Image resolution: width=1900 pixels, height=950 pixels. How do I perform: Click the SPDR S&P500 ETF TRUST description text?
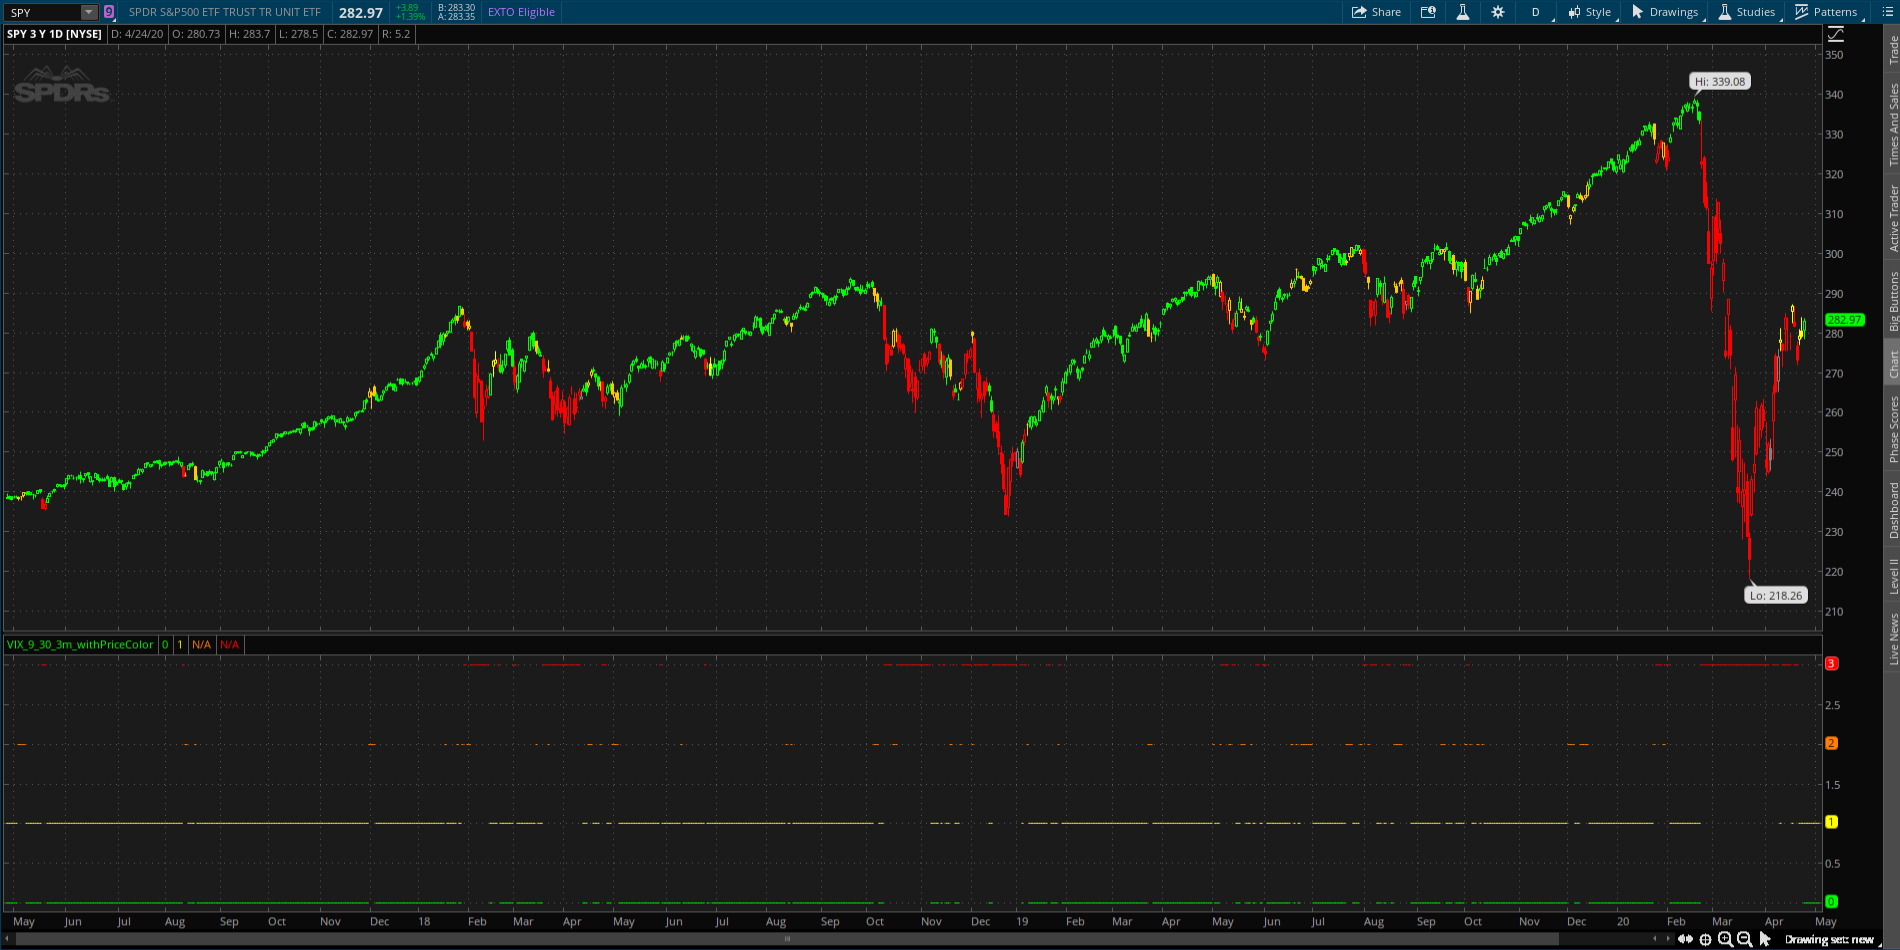225,12
